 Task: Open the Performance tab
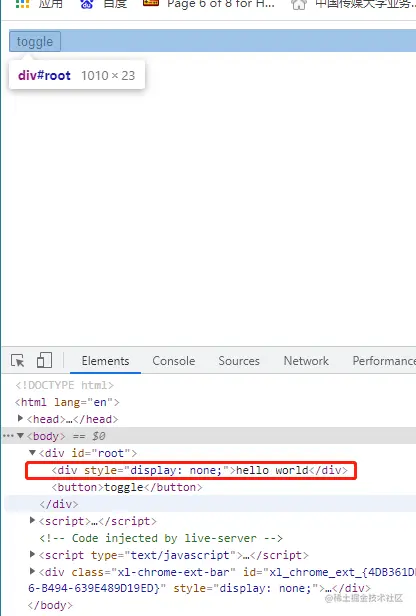384,361
